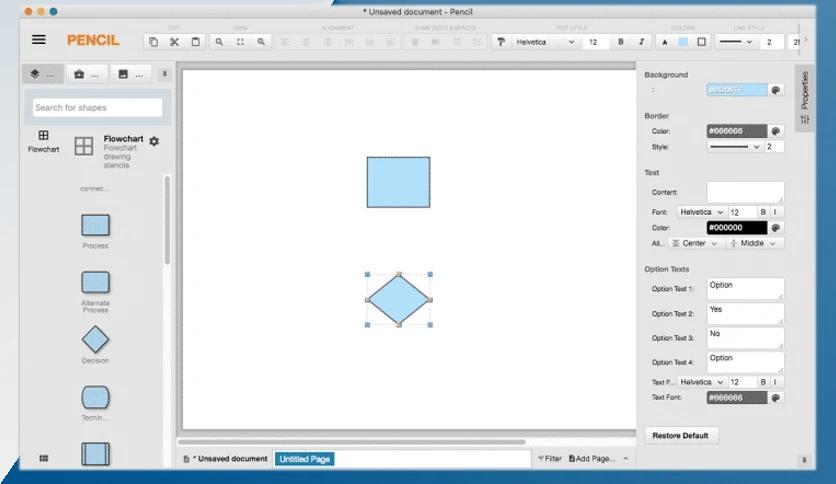The width and height of the screenshot is (836, 484).
Task: Open Center horizontal alignment dropdown
Action: tap(694, 243)
